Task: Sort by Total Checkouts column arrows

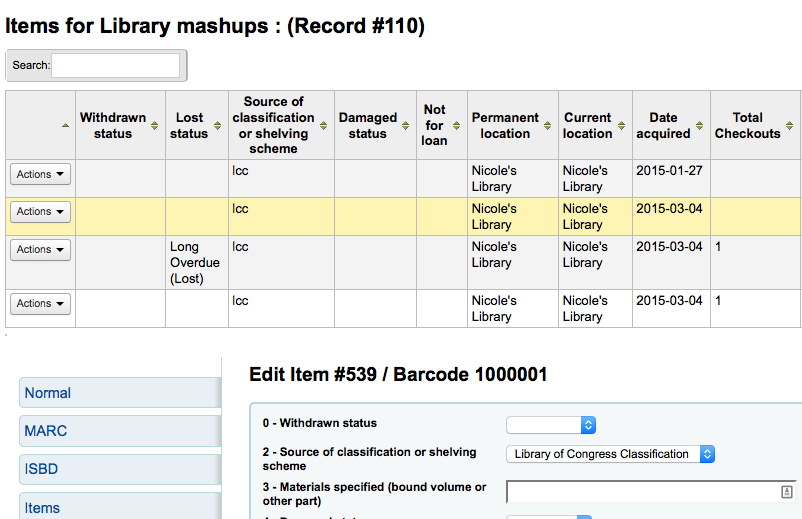Action: pos(790,125)
